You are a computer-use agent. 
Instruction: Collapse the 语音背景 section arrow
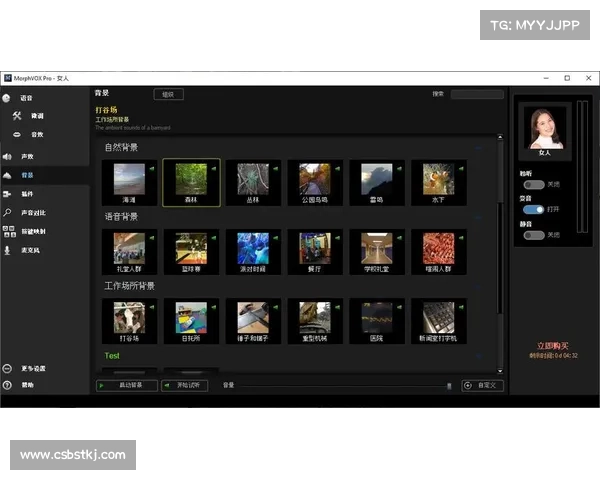point(478,217)
